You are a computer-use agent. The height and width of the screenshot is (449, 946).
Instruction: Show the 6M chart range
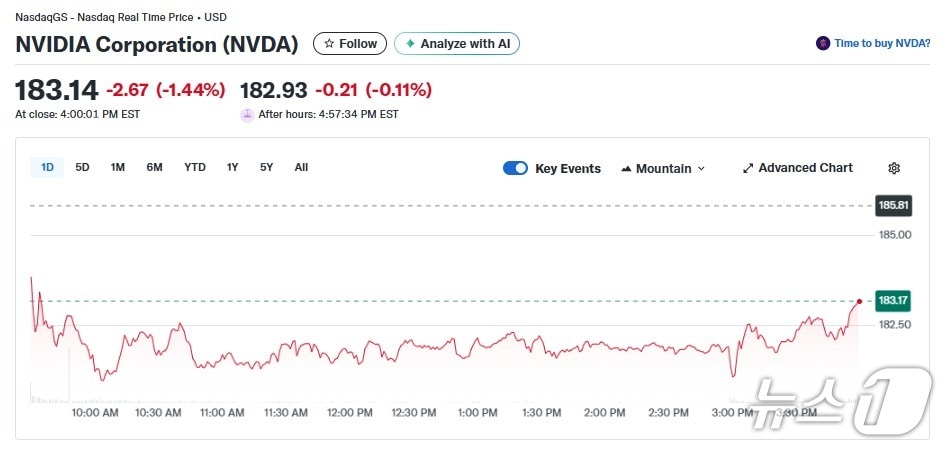tap(154, 167)
